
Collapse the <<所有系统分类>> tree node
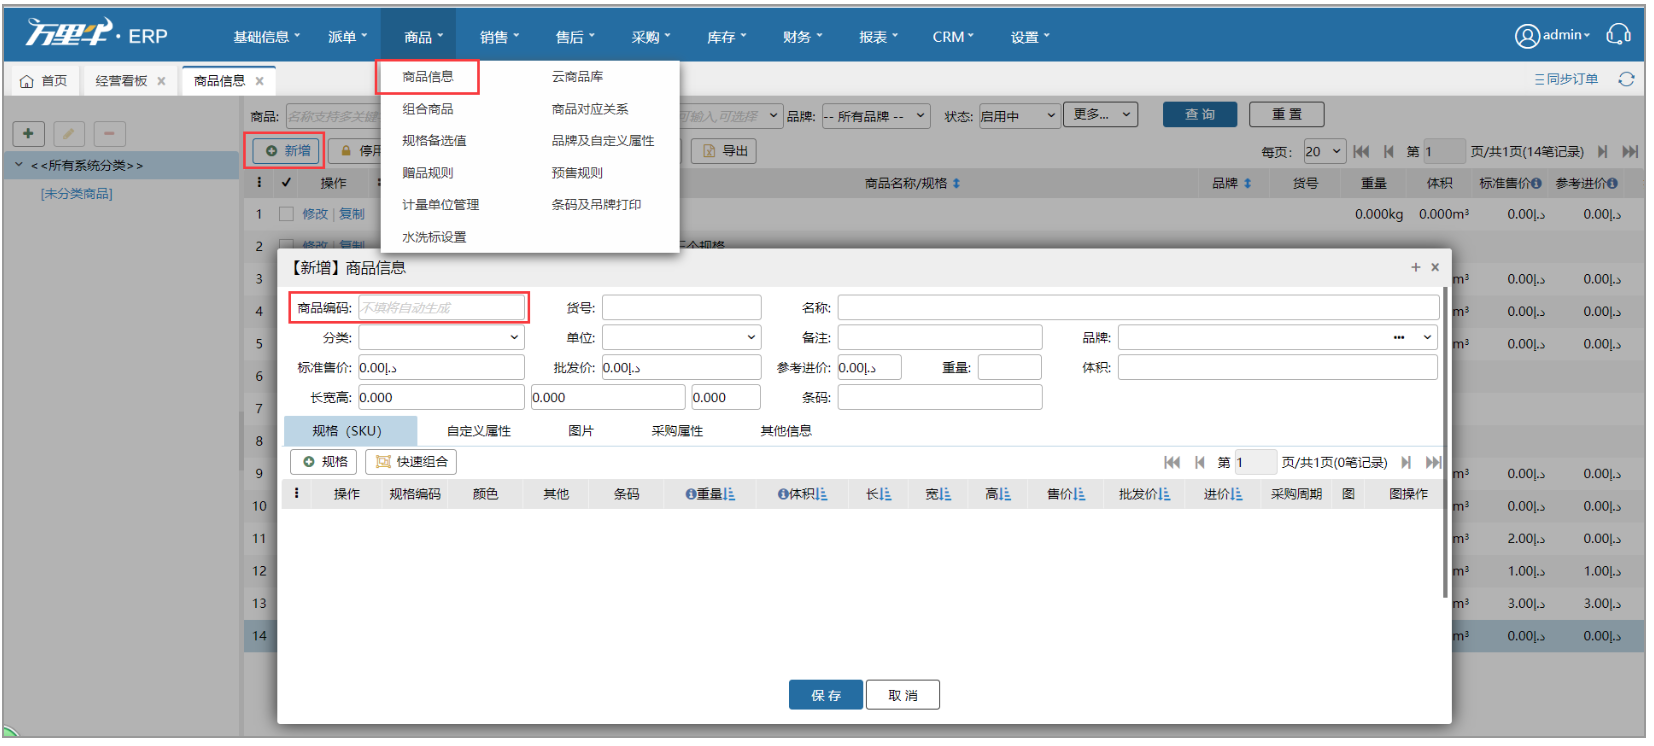18,165
